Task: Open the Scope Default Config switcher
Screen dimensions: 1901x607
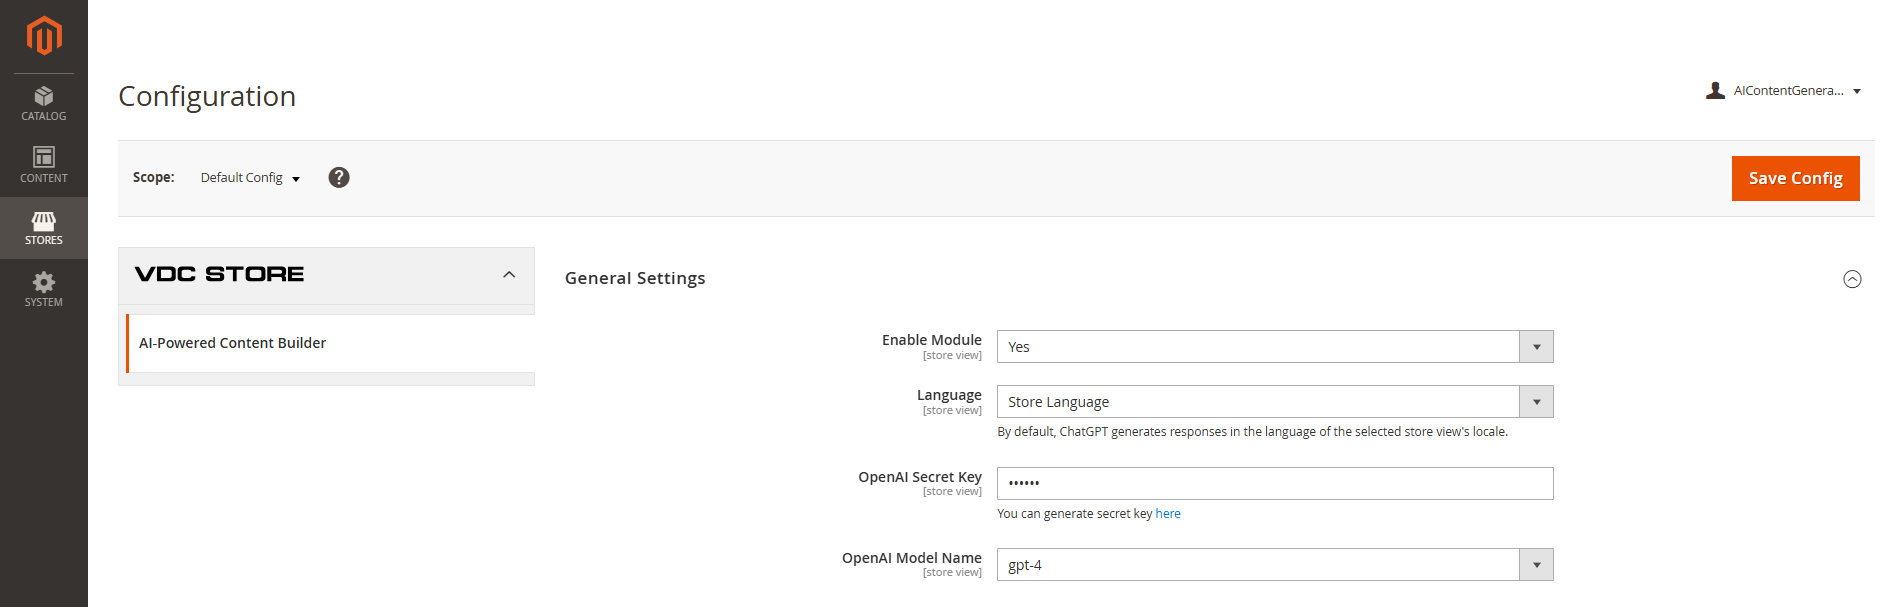Action: coord(250,178)
